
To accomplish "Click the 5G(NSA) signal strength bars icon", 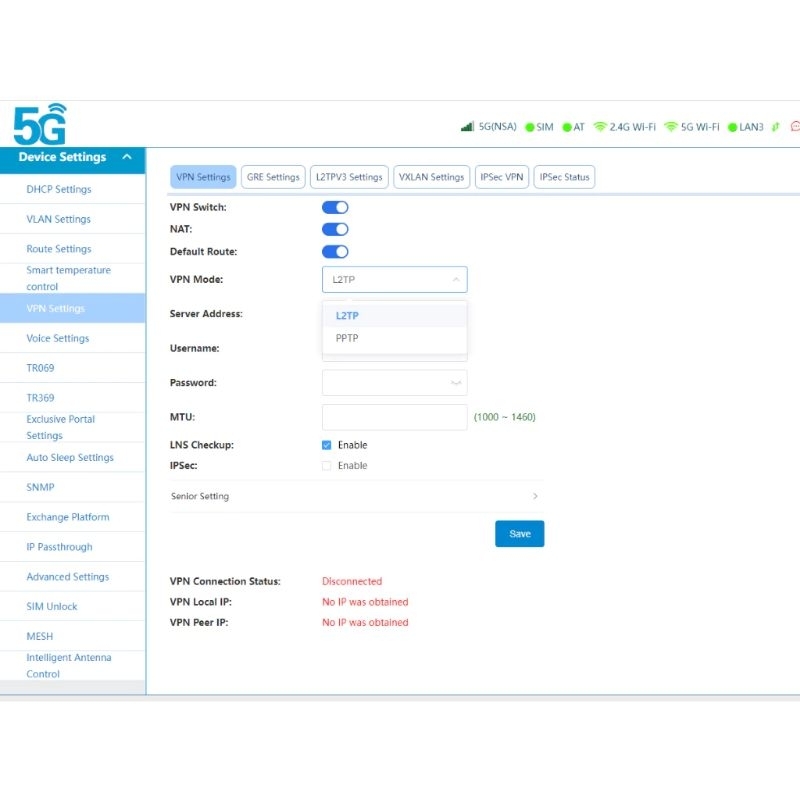I will click(x=467, y=127).
